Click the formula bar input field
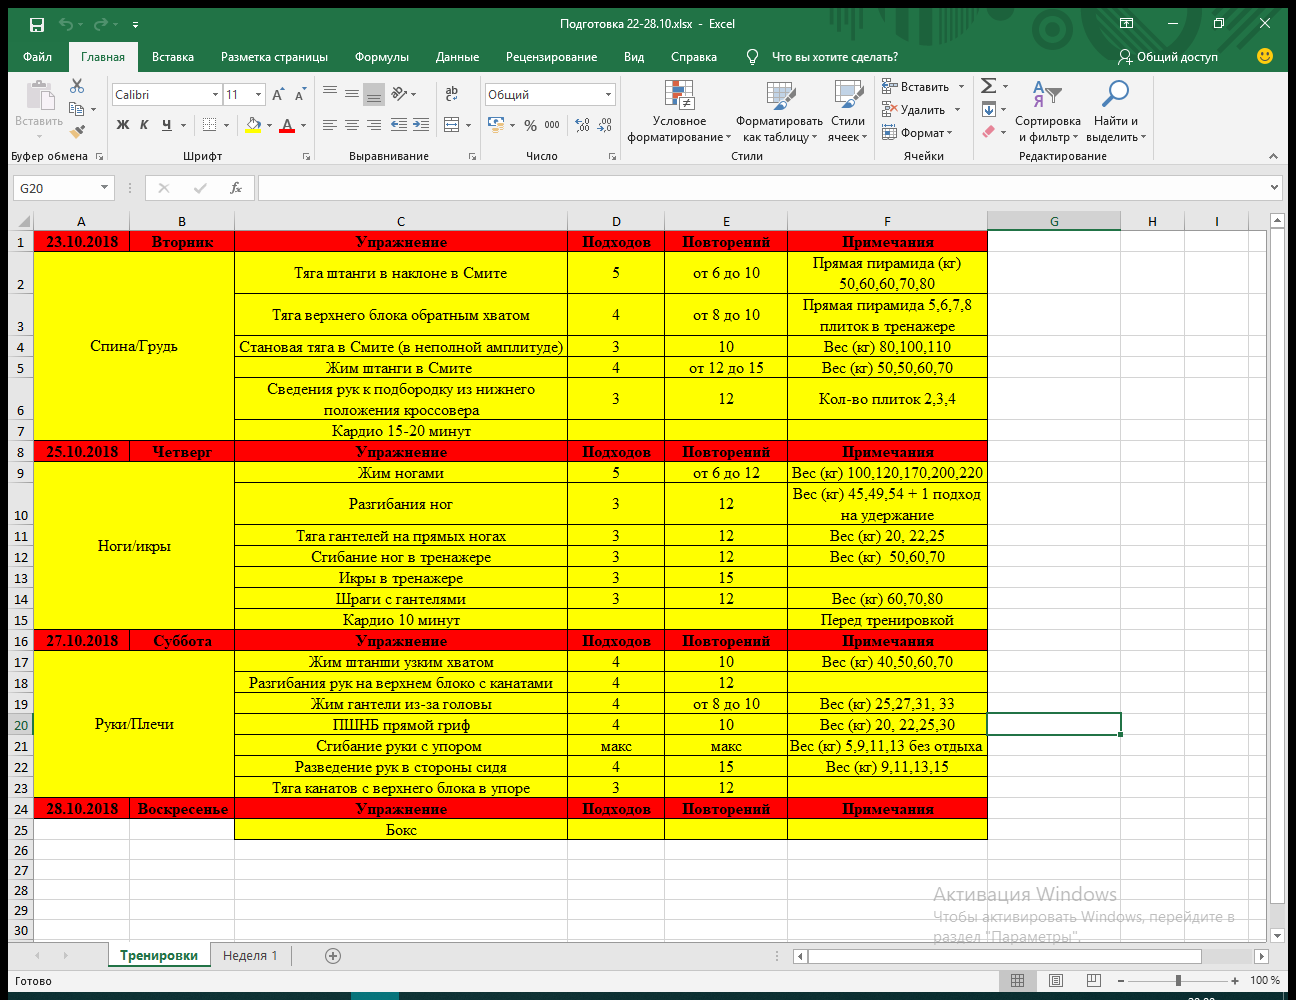 [760, 188]
